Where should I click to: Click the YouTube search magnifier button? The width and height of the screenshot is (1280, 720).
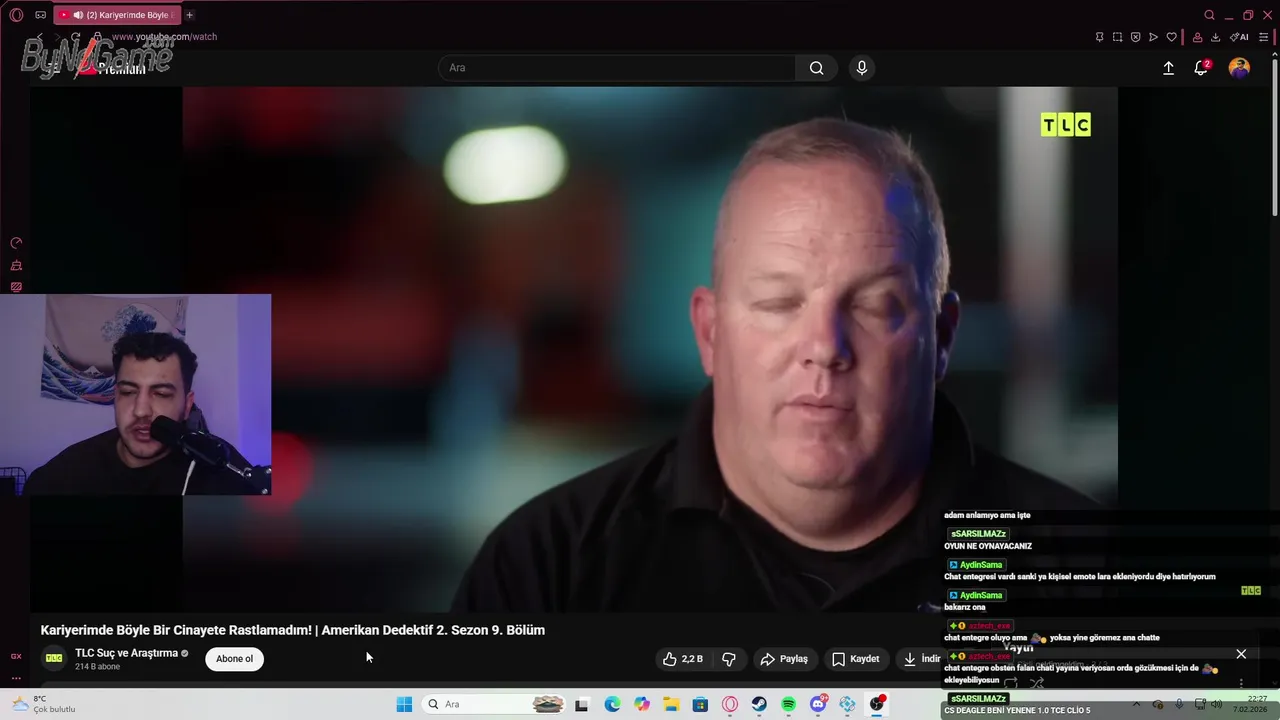pyautogui.click(x=817, y=68)
